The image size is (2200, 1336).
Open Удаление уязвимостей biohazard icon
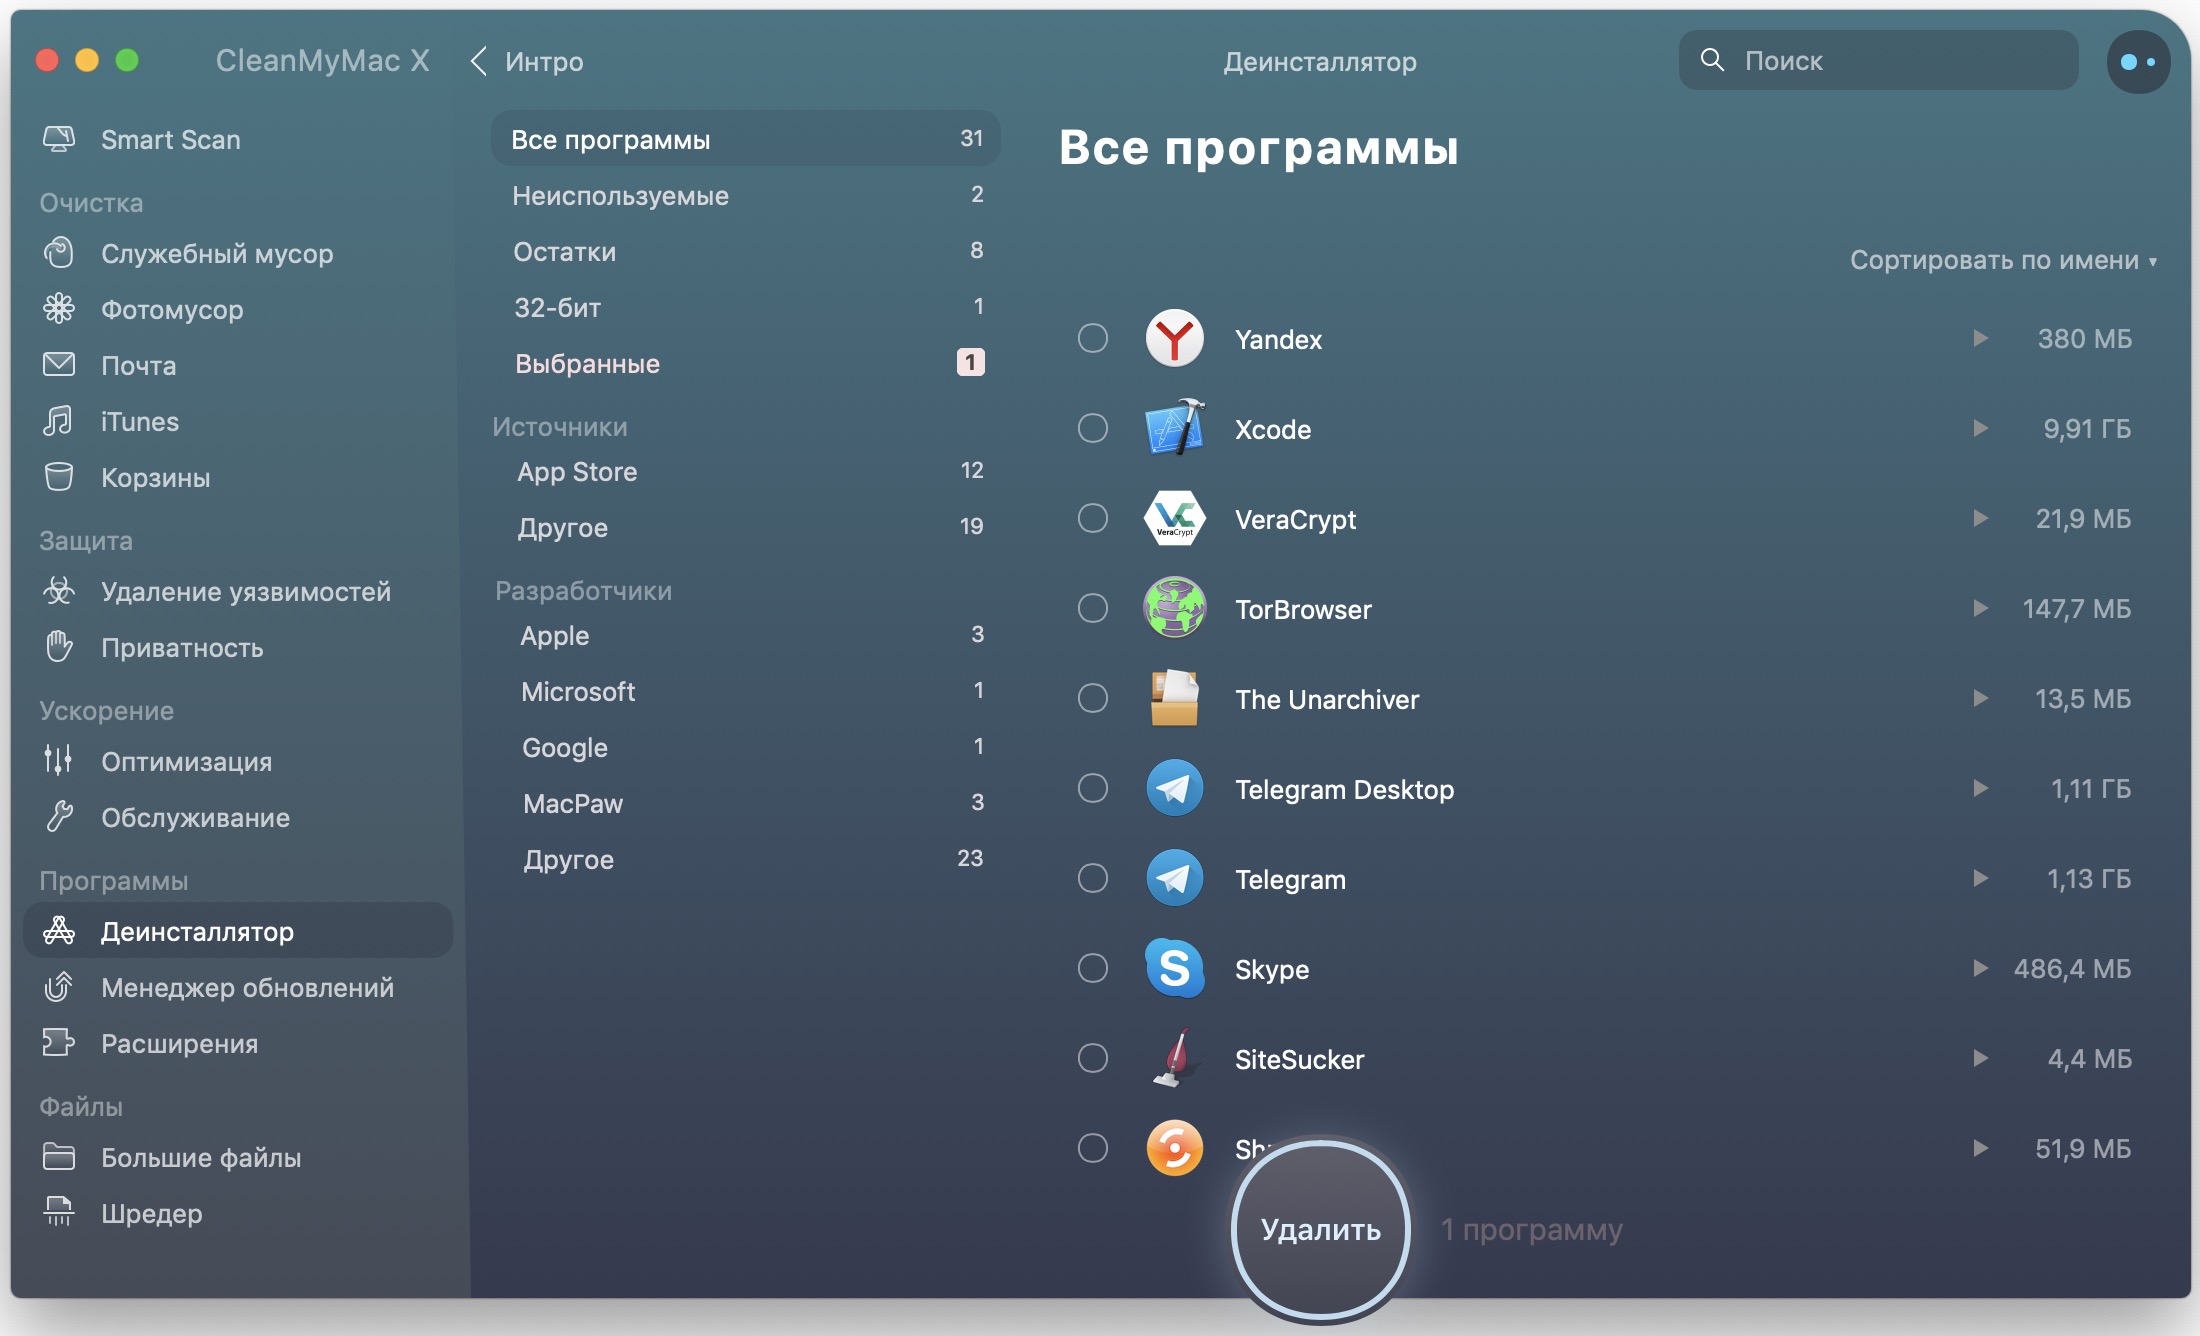point(59,591)
